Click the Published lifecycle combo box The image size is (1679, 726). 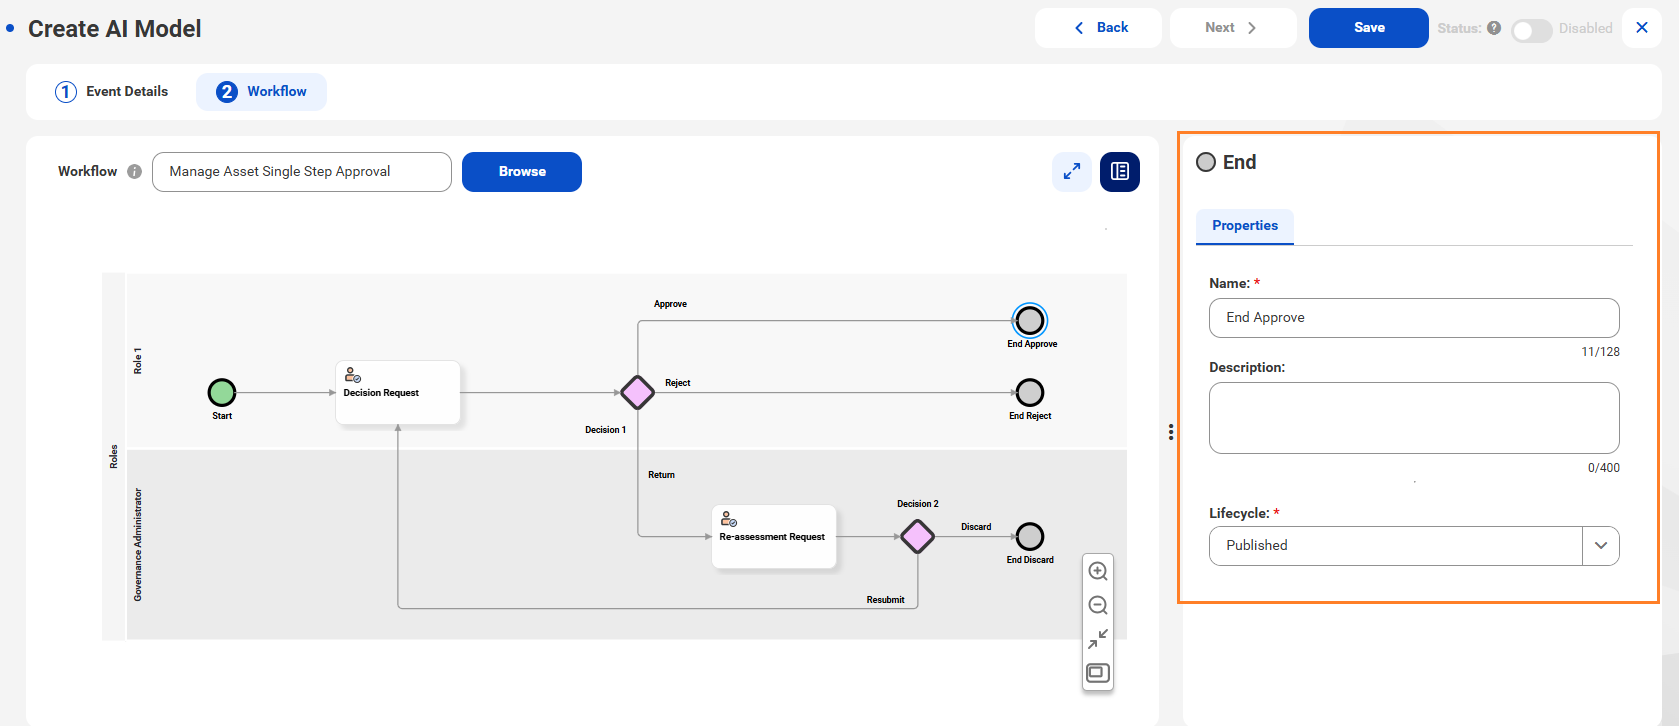click(1414, 546)
